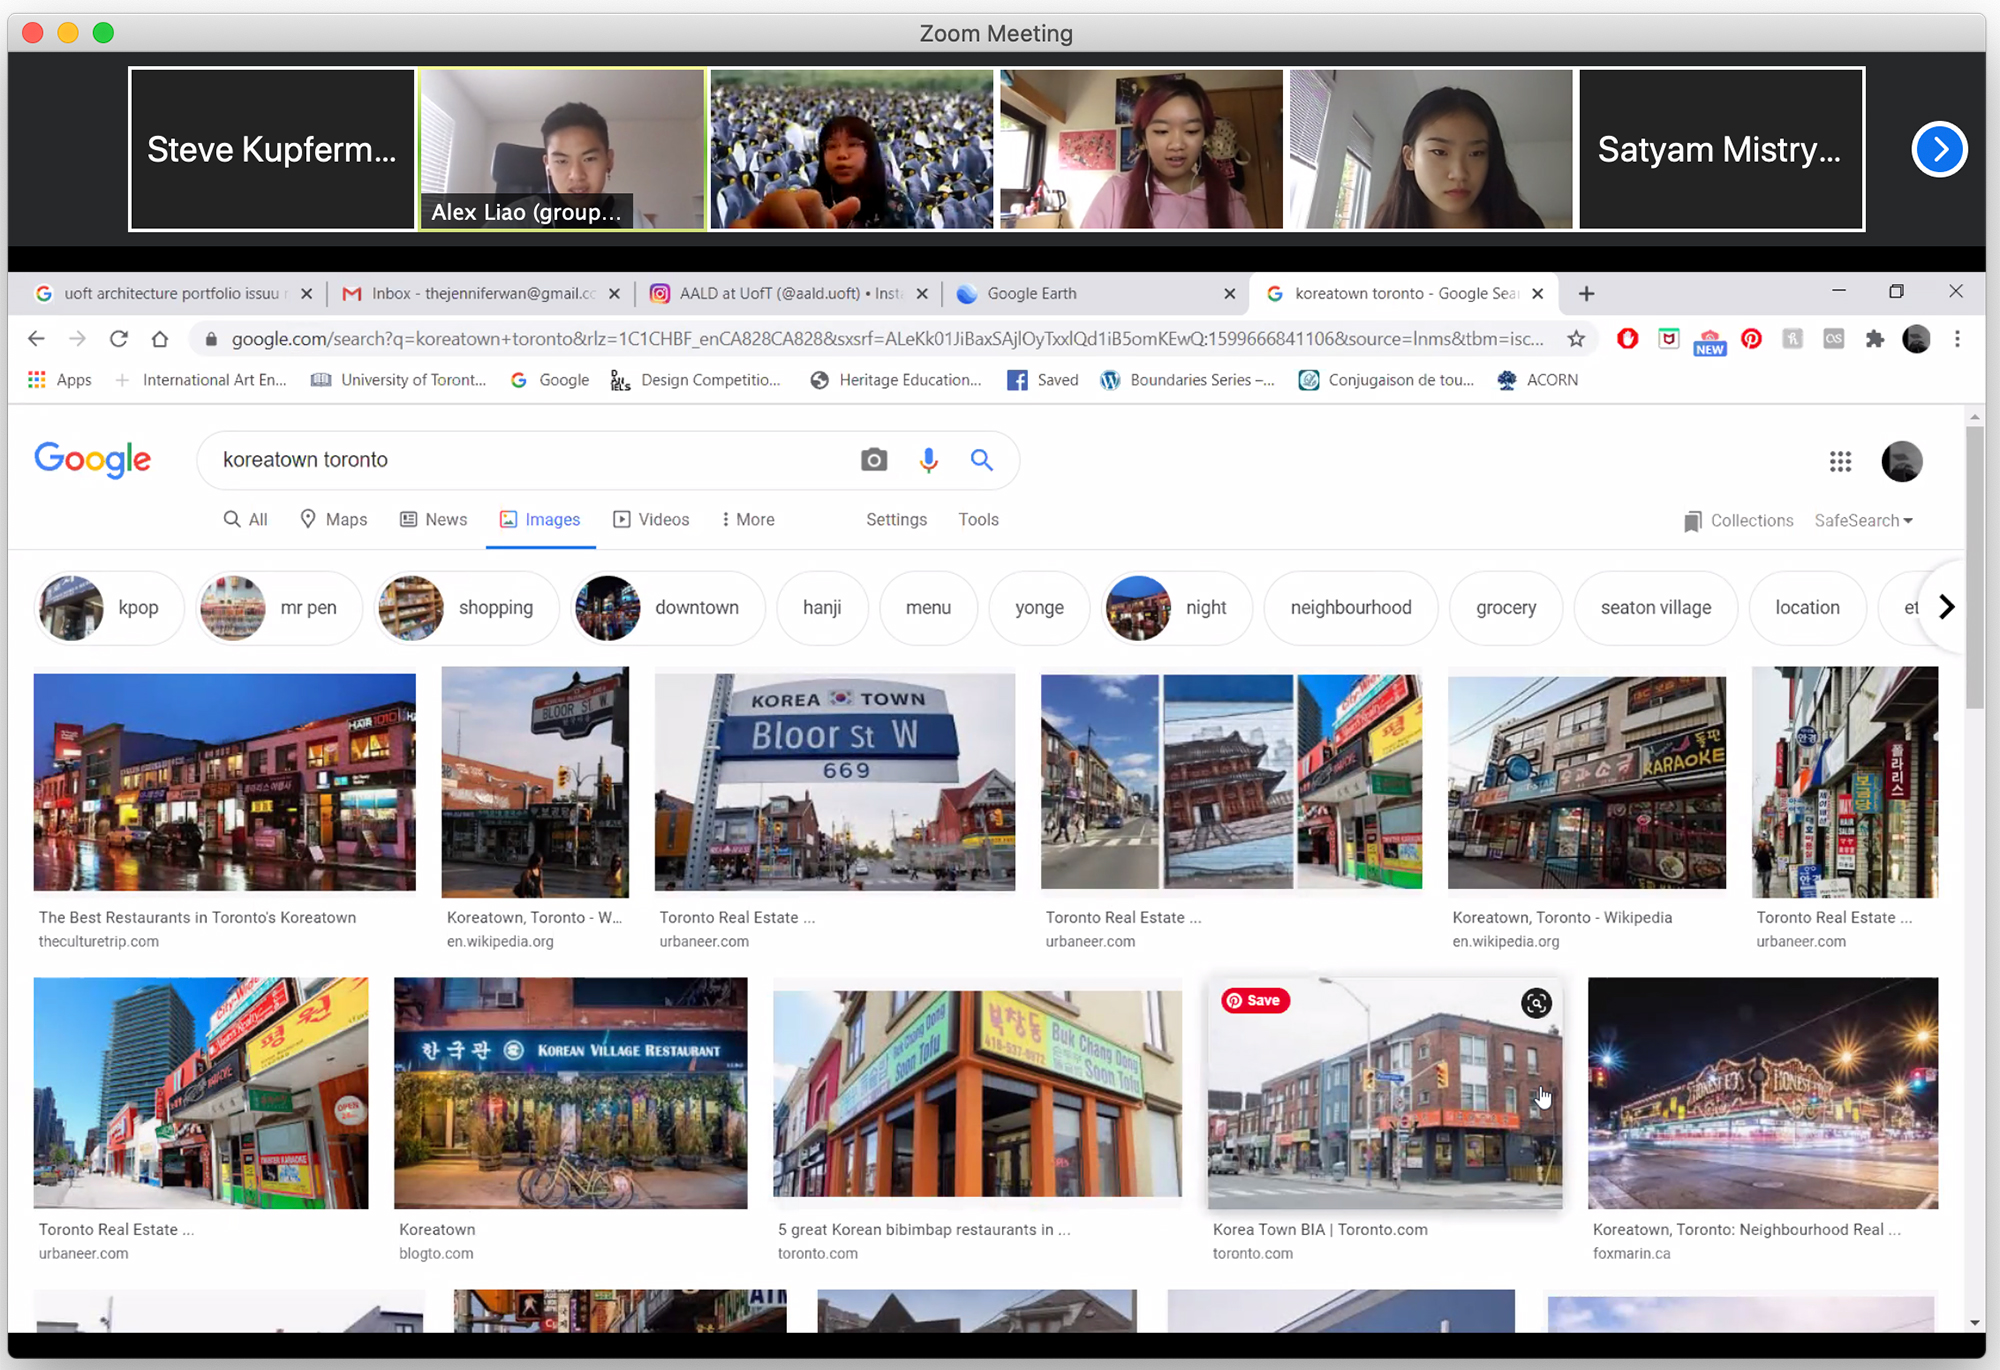Open the Conjugaison de tou... bookmark
Screen dimensions: 2000x1370
click(x=1386, y=380)
